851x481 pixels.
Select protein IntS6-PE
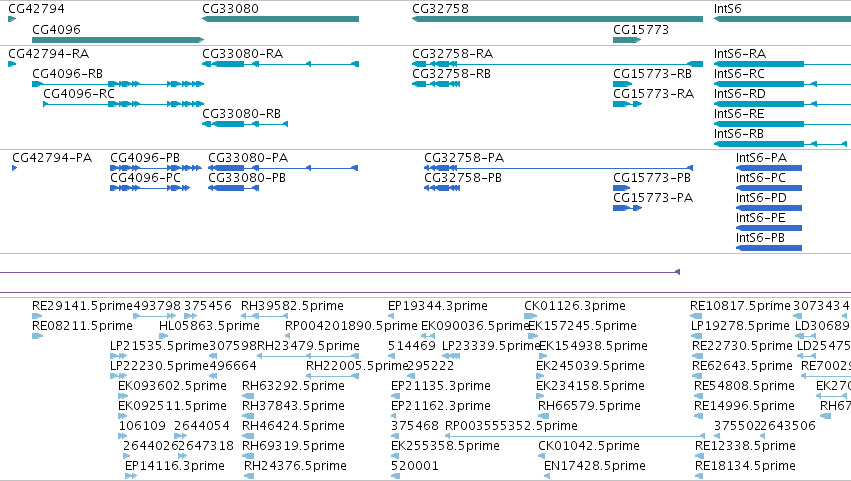(761, 218)
